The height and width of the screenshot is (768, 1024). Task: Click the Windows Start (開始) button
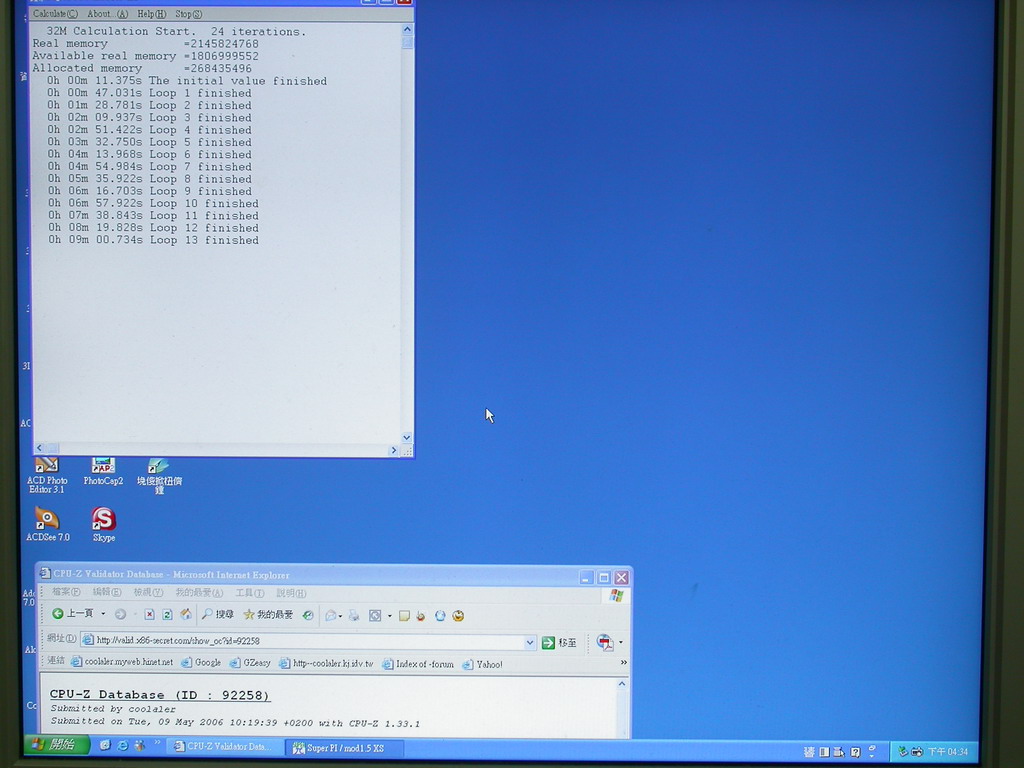click(x=56, y=744)
